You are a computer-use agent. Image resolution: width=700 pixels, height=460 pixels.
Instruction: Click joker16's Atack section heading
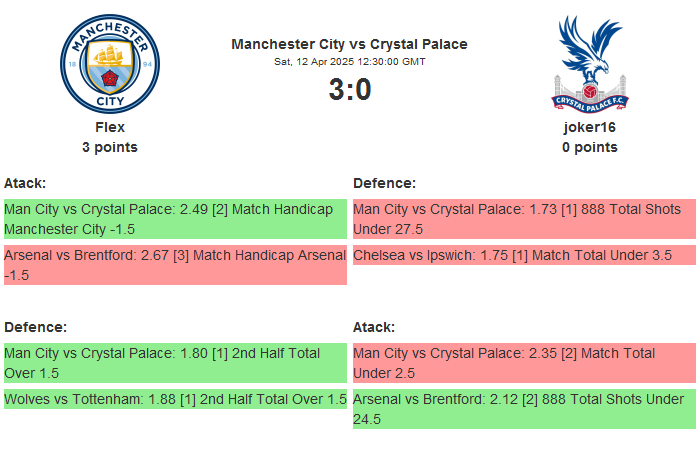(x=374, y=327)
